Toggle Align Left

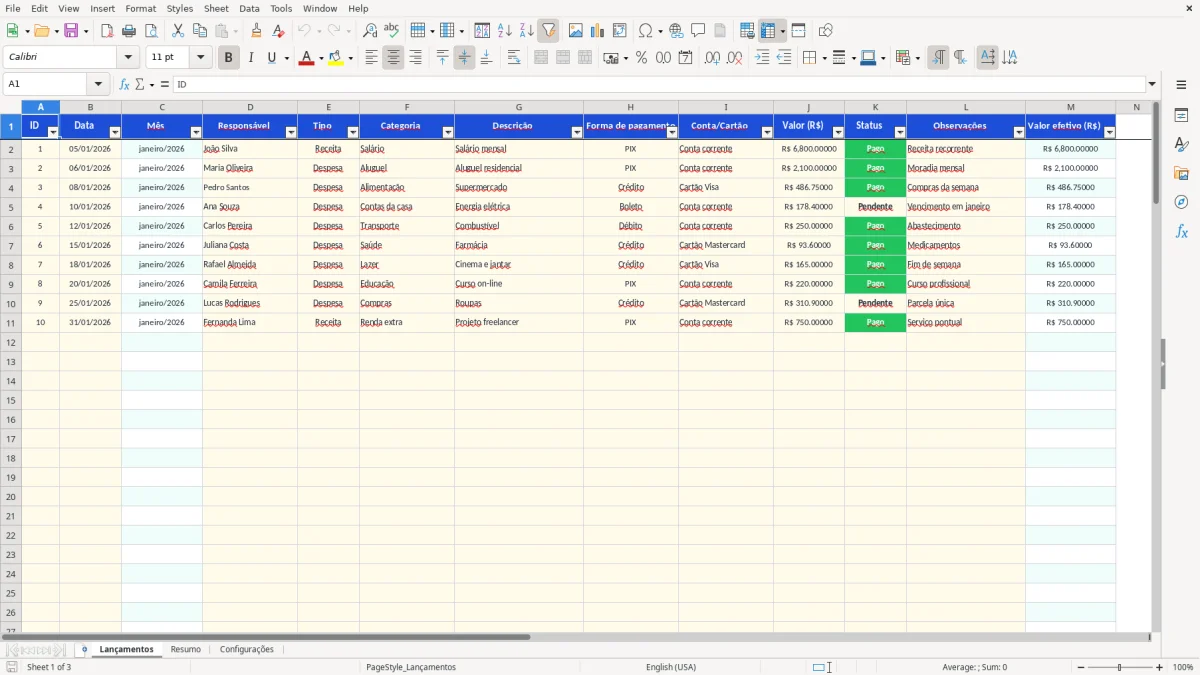(371, 58)
